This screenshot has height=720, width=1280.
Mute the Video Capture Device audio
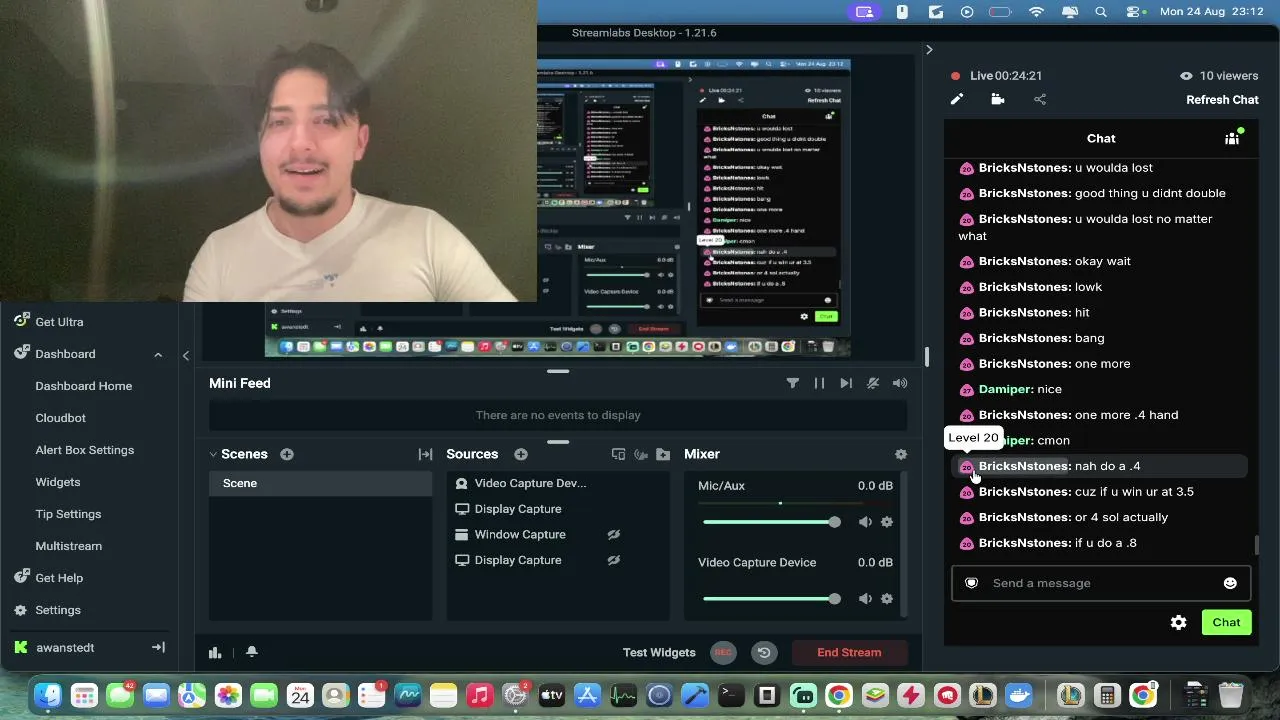point(865,599)
